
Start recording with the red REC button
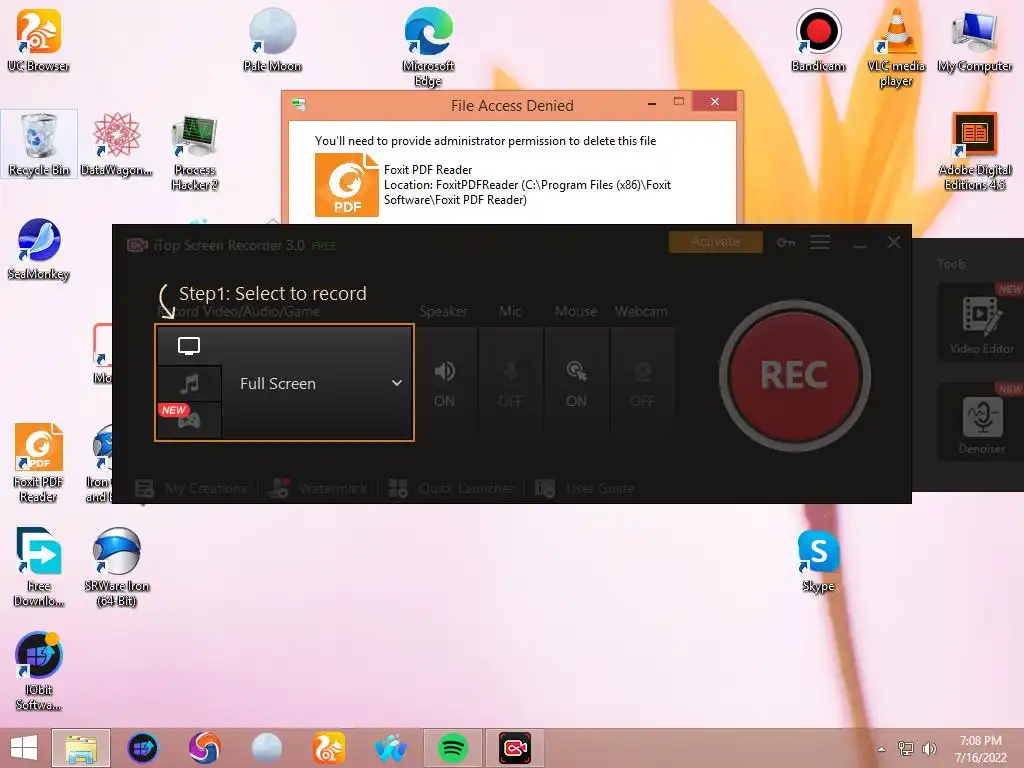point(794,376)
